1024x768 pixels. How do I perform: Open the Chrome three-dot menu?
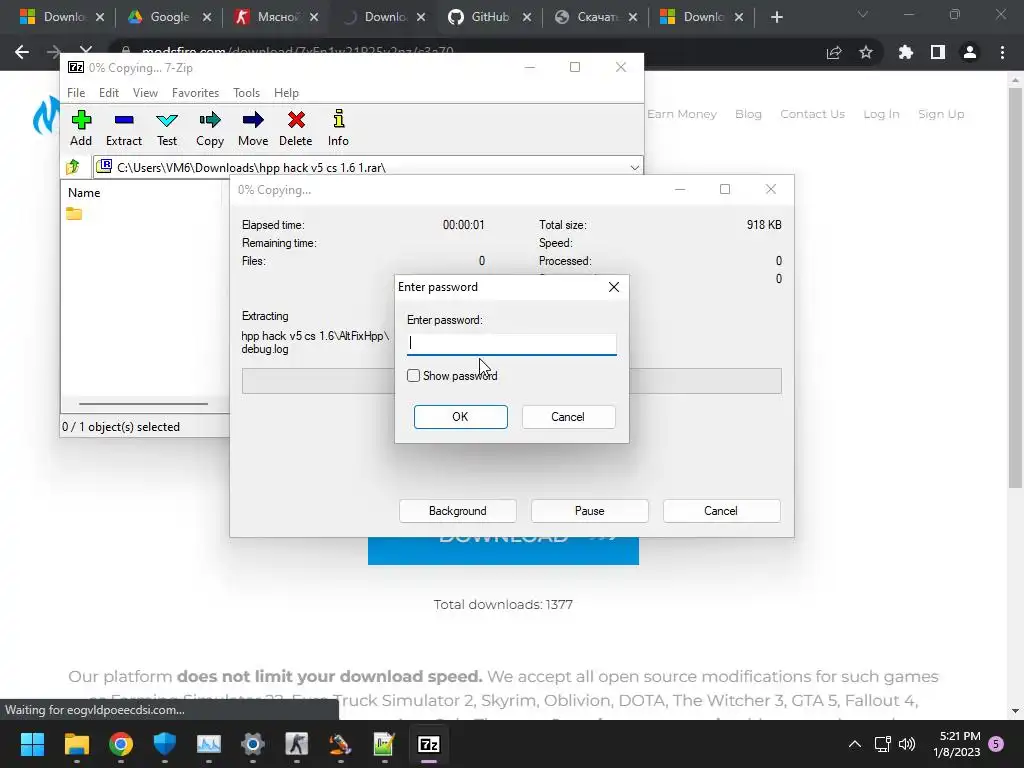(x=1002, y=52)
